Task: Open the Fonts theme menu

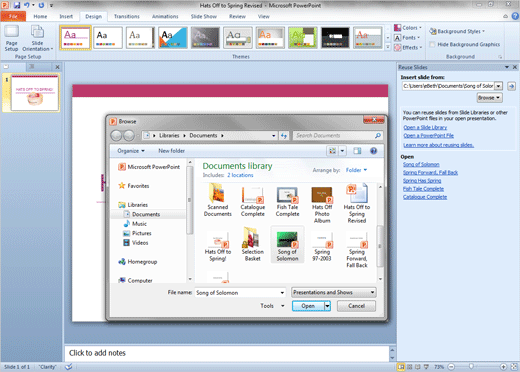Action: coord(407,38)
